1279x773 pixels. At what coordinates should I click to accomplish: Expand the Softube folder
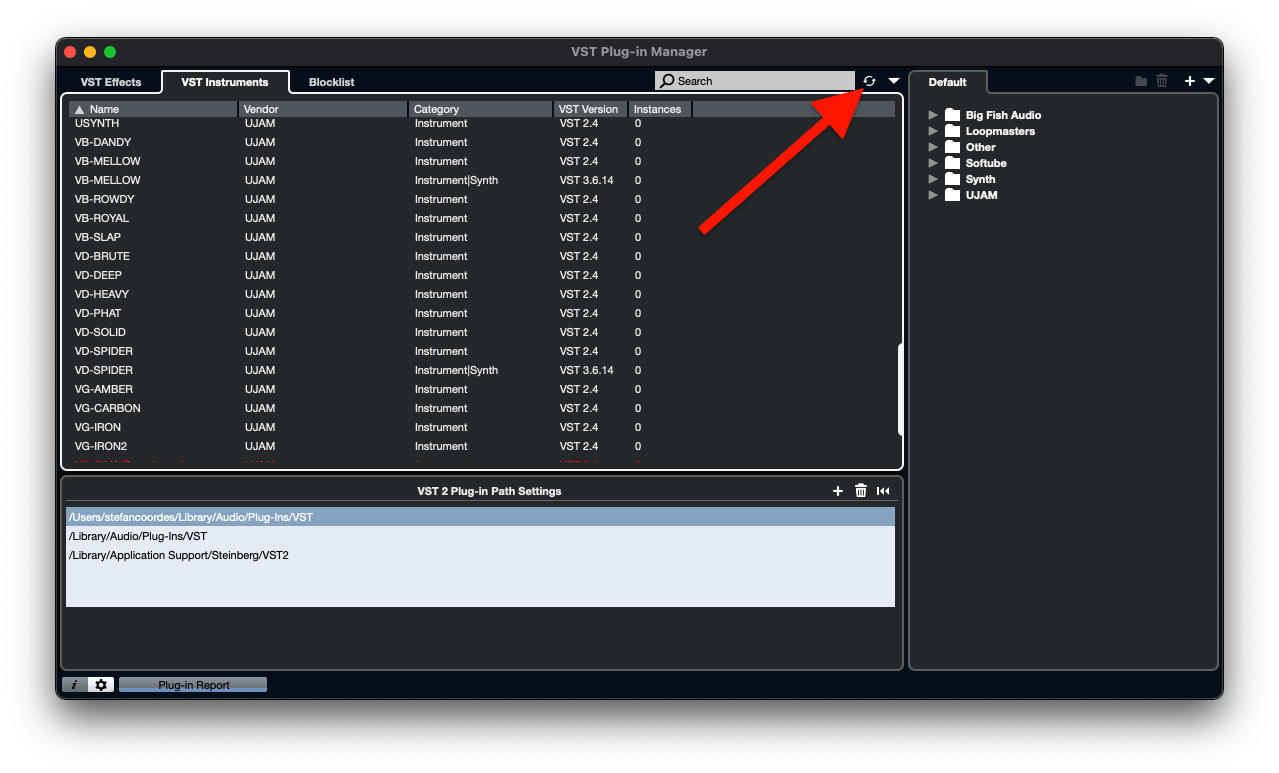coord(933,163)
